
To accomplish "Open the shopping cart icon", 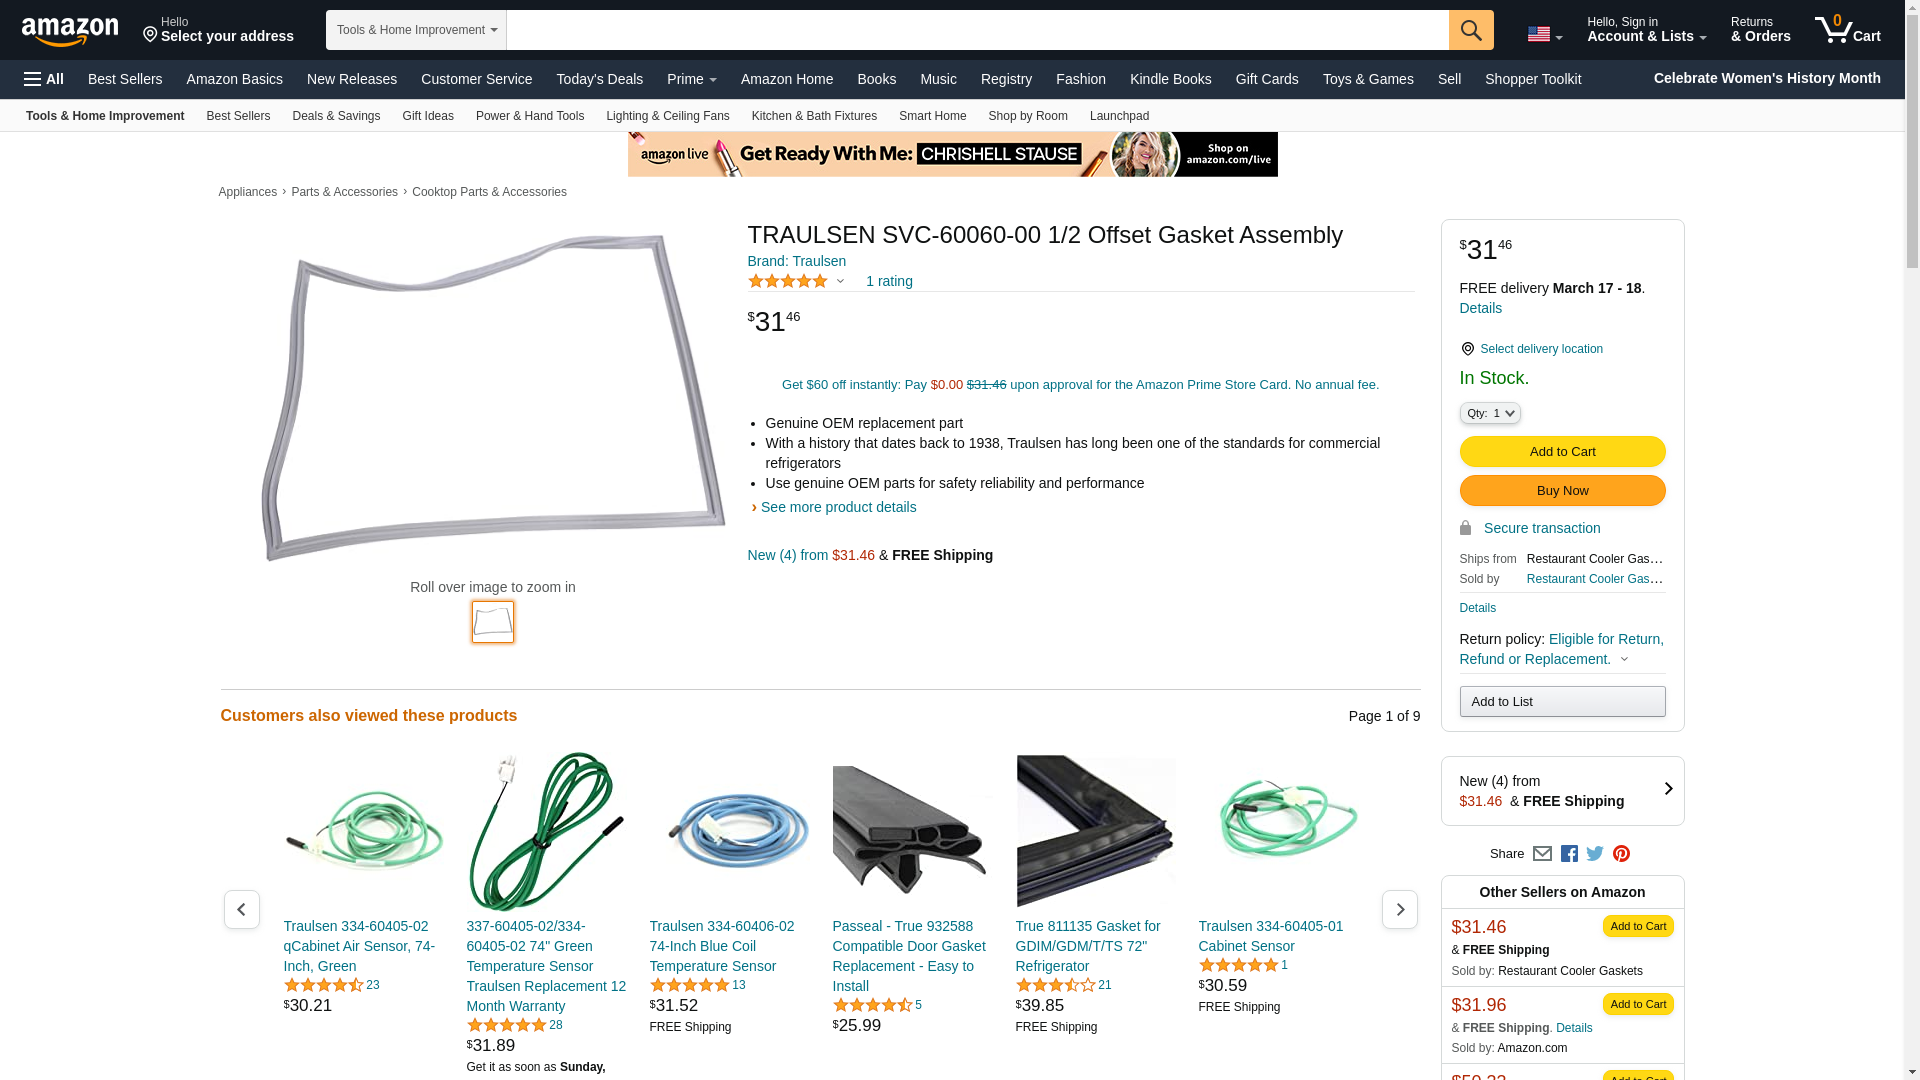I will click(x=1847, y=30).
